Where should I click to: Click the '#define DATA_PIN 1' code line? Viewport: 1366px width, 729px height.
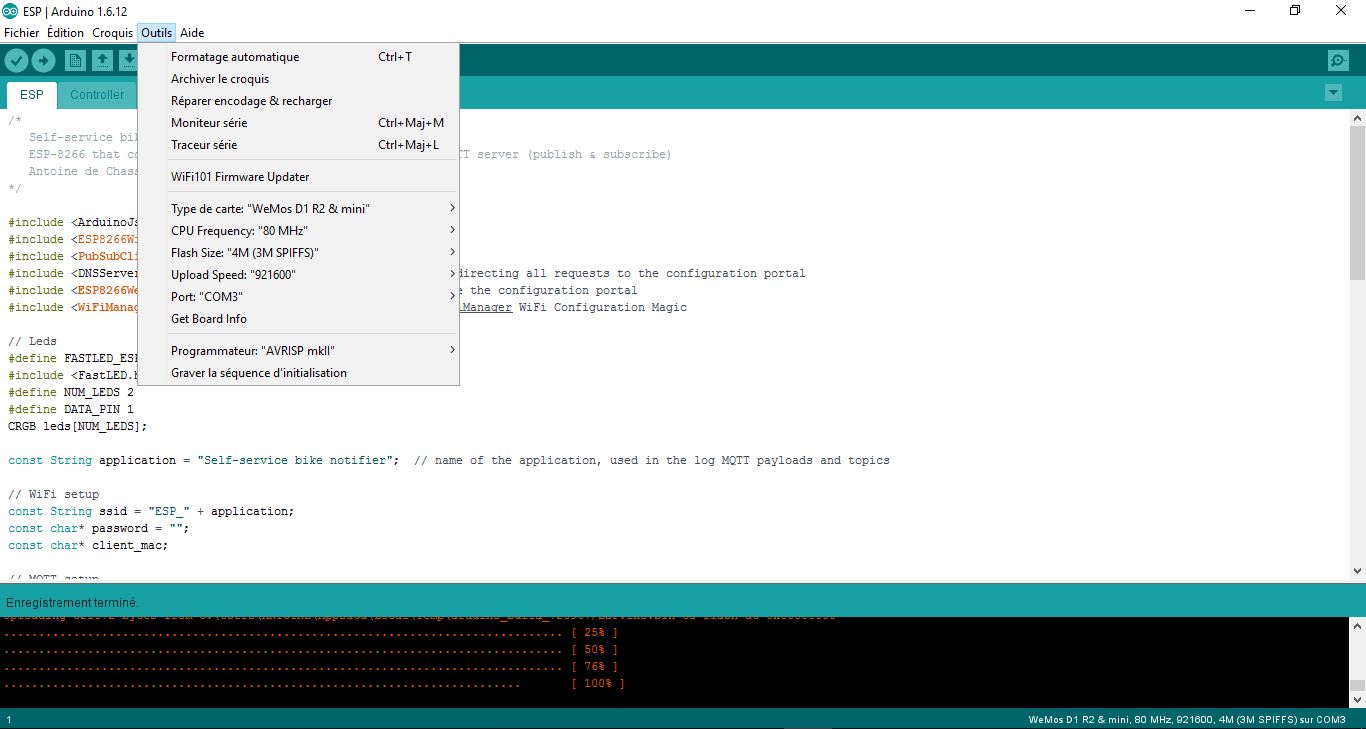point(71,410)
